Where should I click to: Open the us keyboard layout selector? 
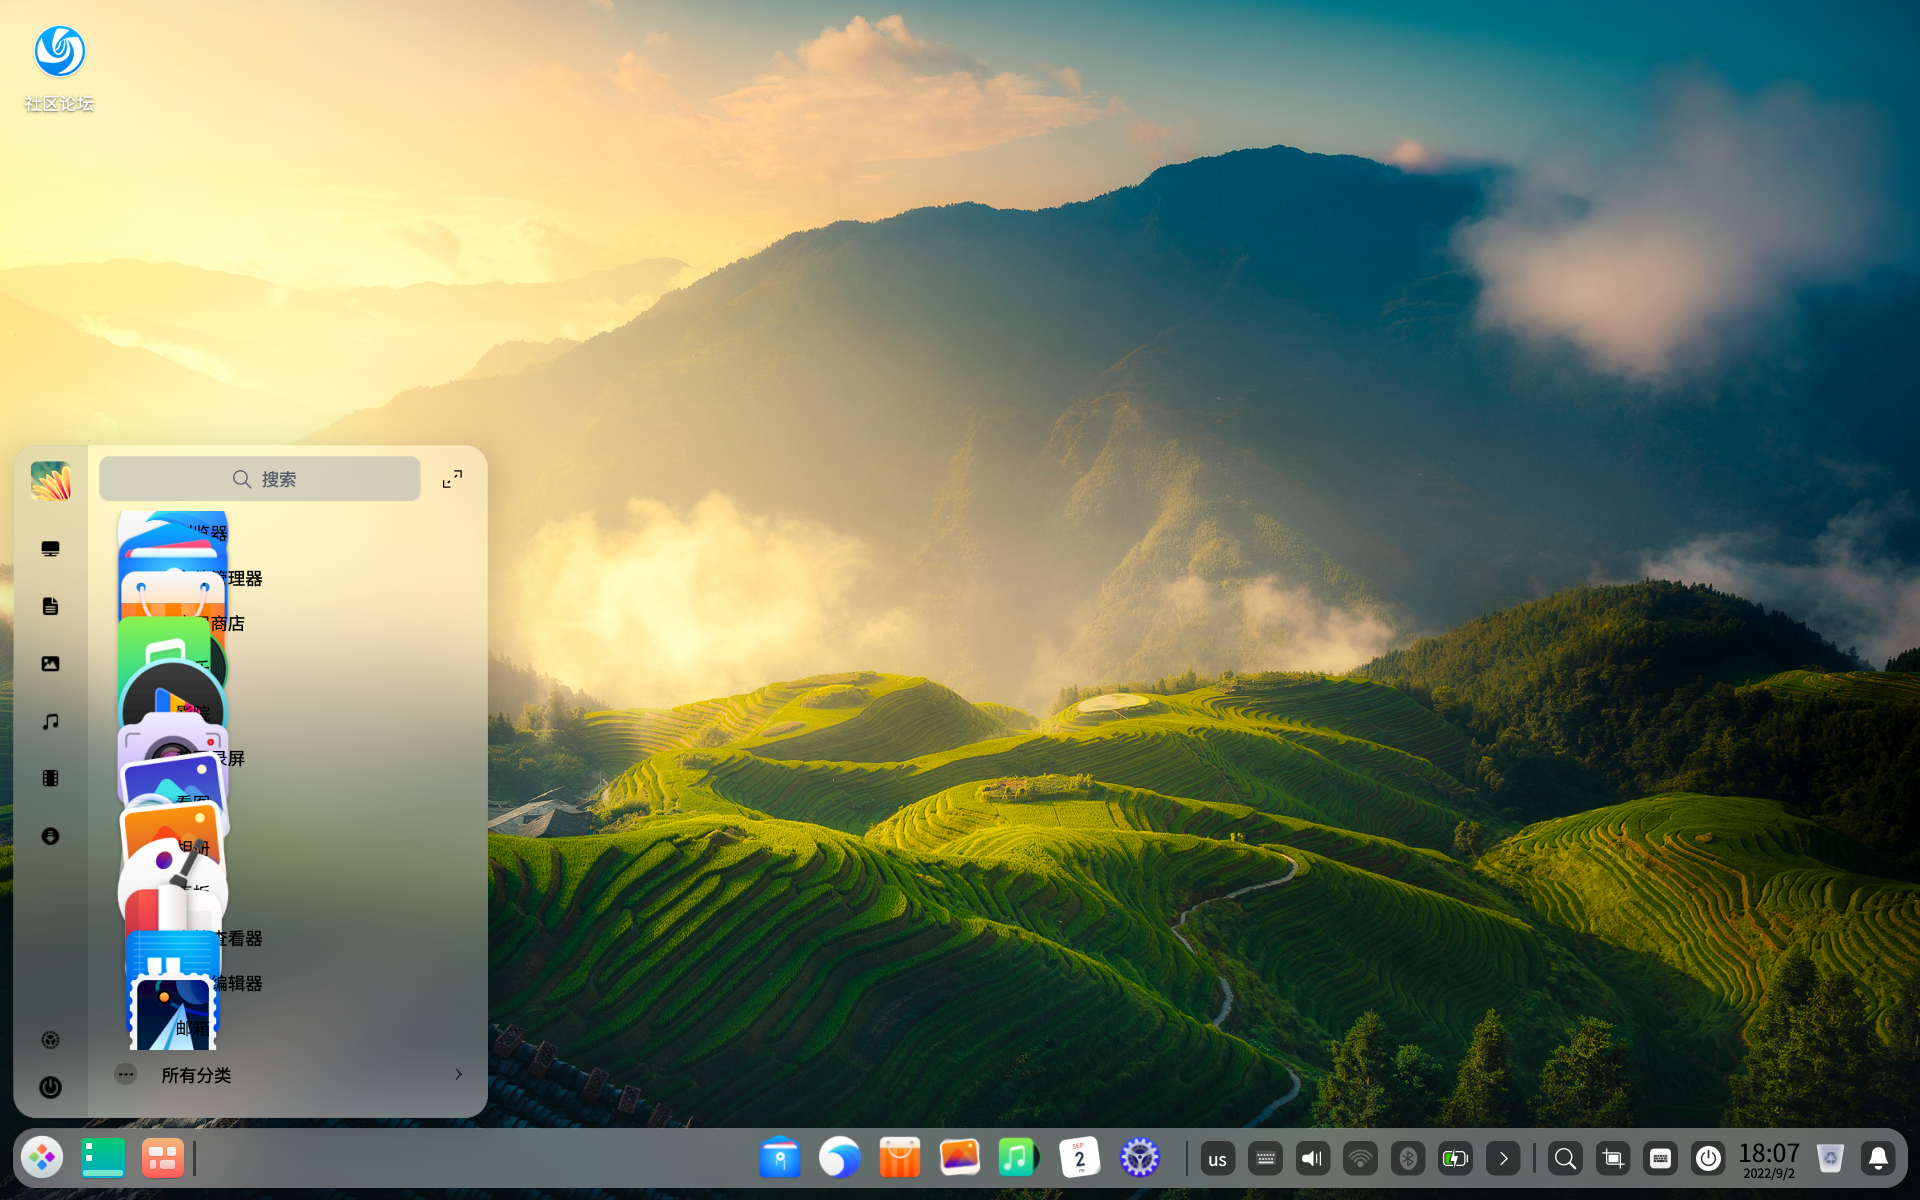tap(1217, 1159)
